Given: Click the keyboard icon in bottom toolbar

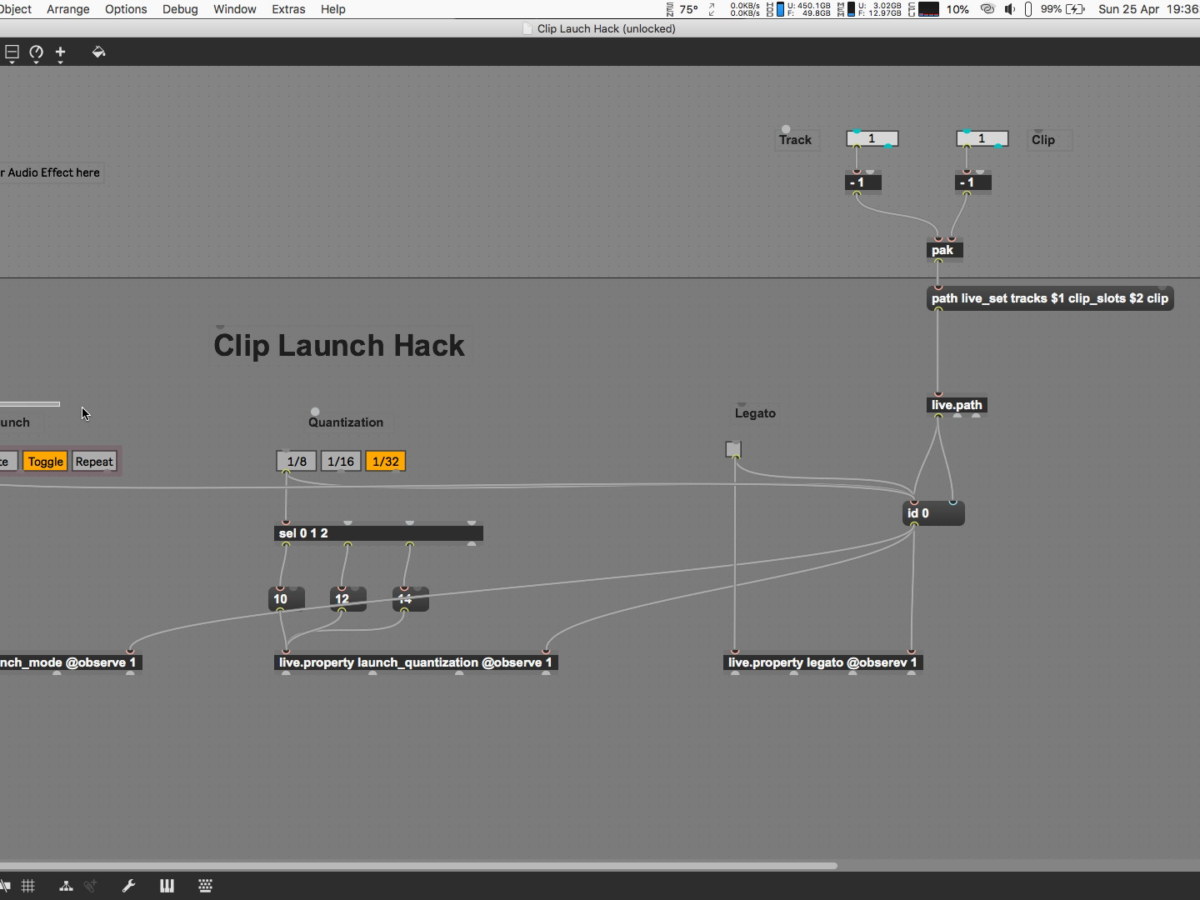Looking at the screenshot, I should [205, 885].
